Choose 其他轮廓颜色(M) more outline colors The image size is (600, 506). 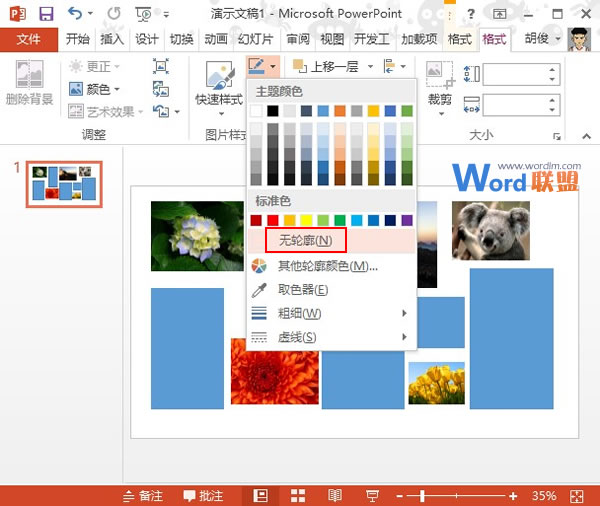click(x=332, y=266)
